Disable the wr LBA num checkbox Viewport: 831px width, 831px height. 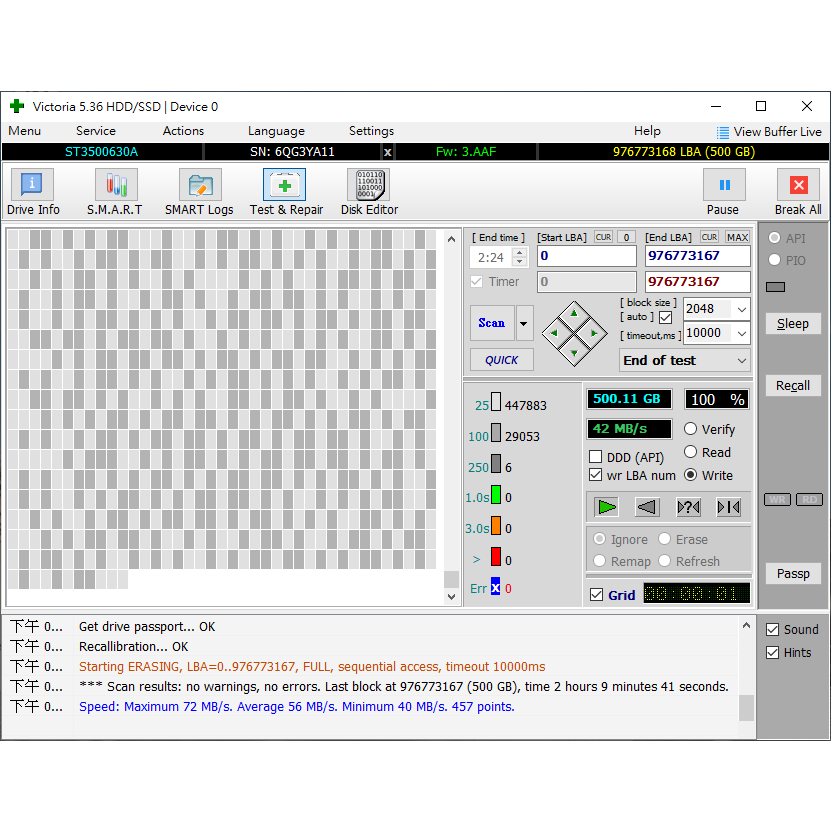[596, 476]
